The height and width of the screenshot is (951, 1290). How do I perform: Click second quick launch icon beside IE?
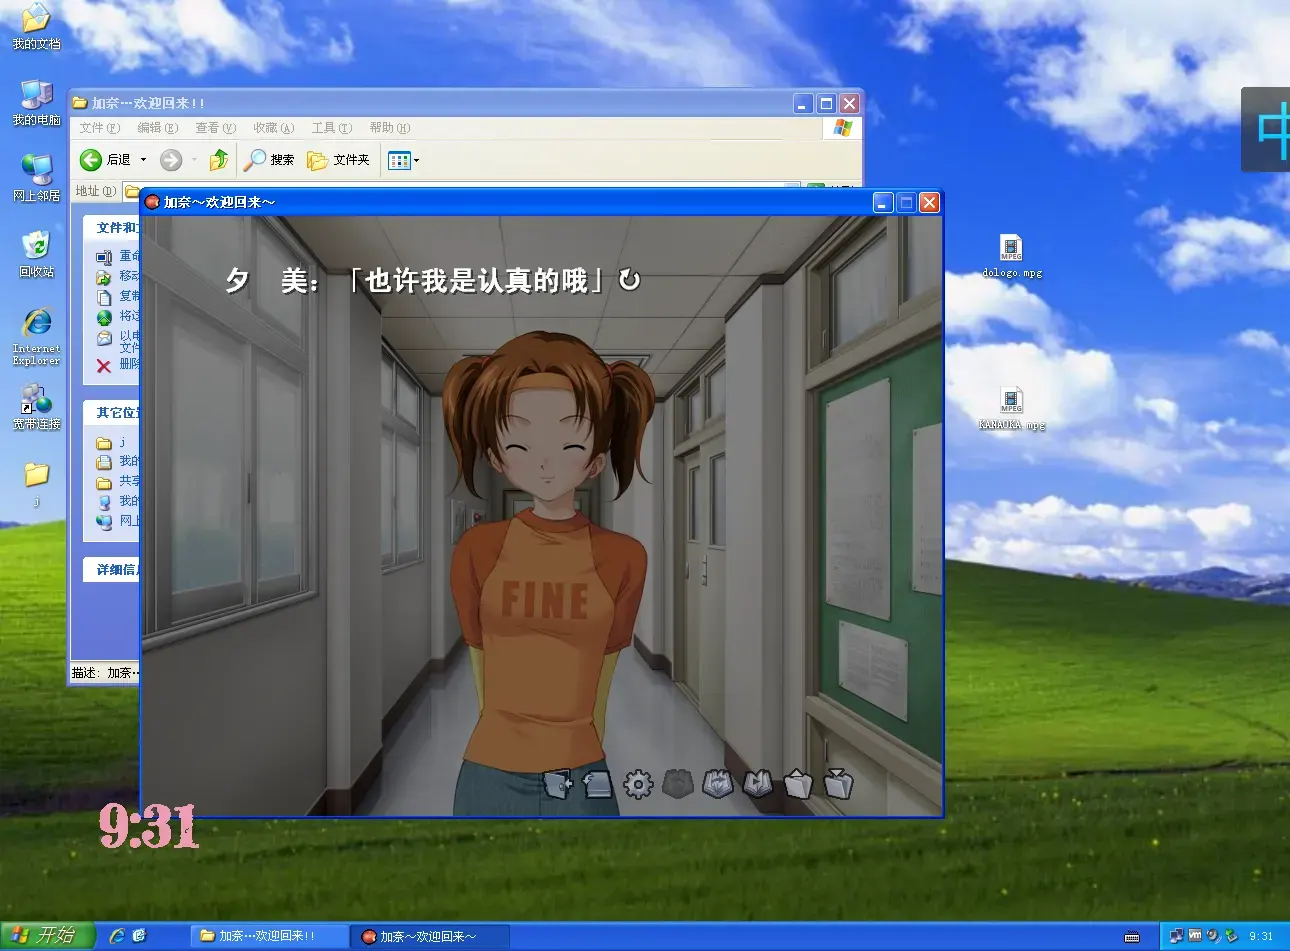pyautogui.click(x=139, y=936)
